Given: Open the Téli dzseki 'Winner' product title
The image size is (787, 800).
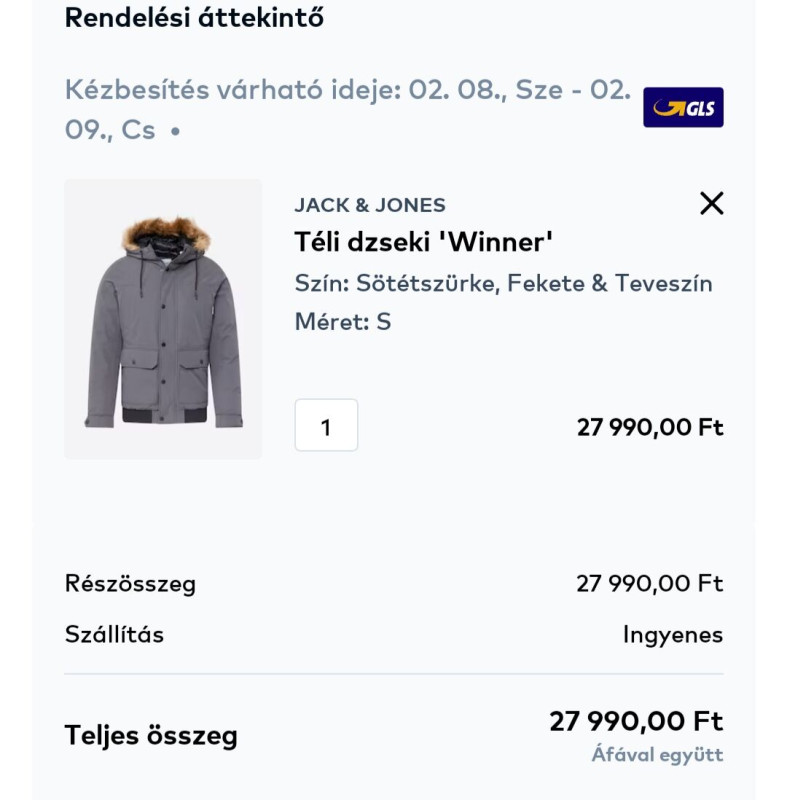Looking at the screenshot, I should pos(424,242).
